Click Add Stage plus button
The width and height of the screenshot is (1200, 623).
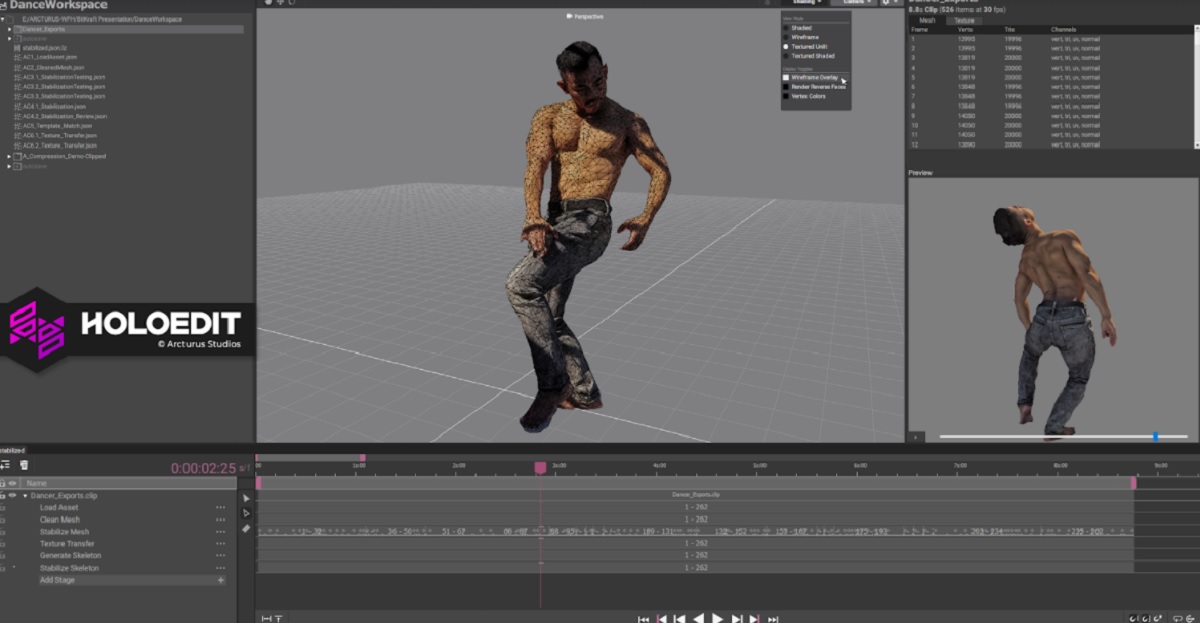(x=220, y=580)
